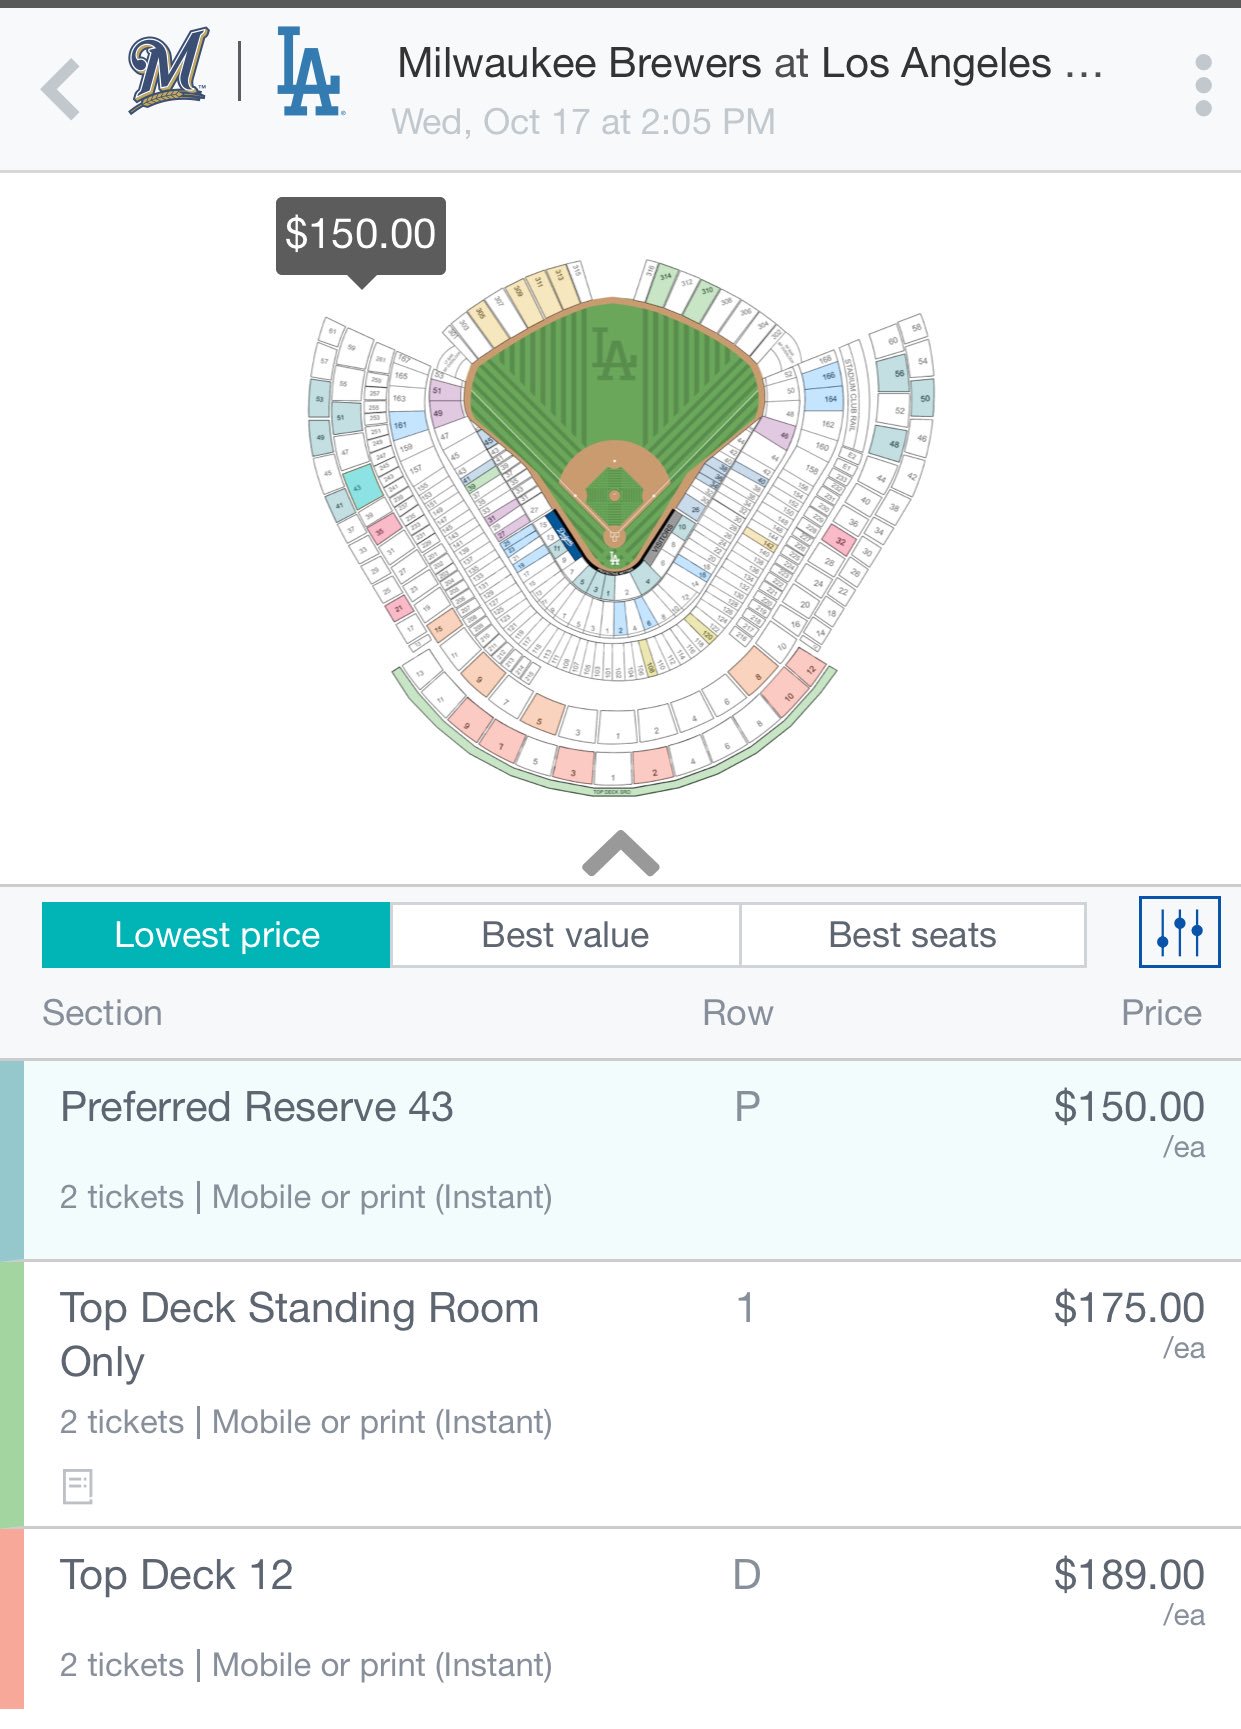
Task: Open the listing notes icon under Standing Room
Action: pos(77,1486)
